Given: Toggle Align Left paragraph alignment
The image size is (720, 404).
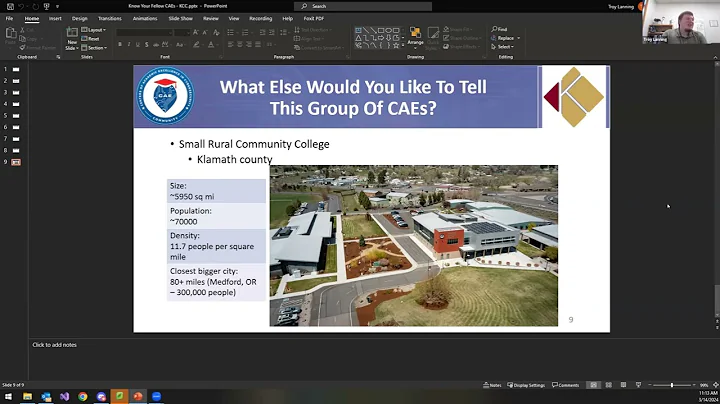Looking at the screenshot, I should click(x=231, y=45).
